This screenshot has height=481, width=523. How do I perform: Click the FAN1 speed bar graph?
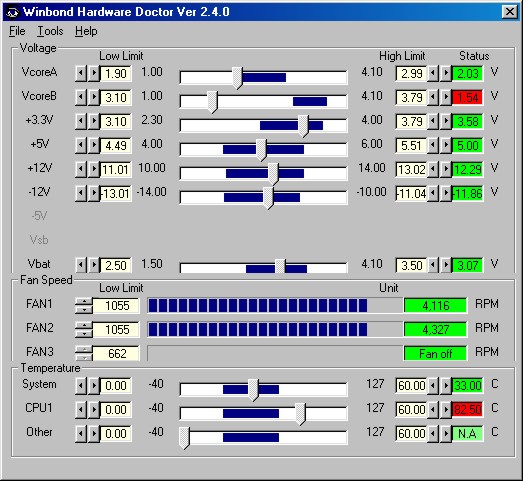tap(275, 306)
